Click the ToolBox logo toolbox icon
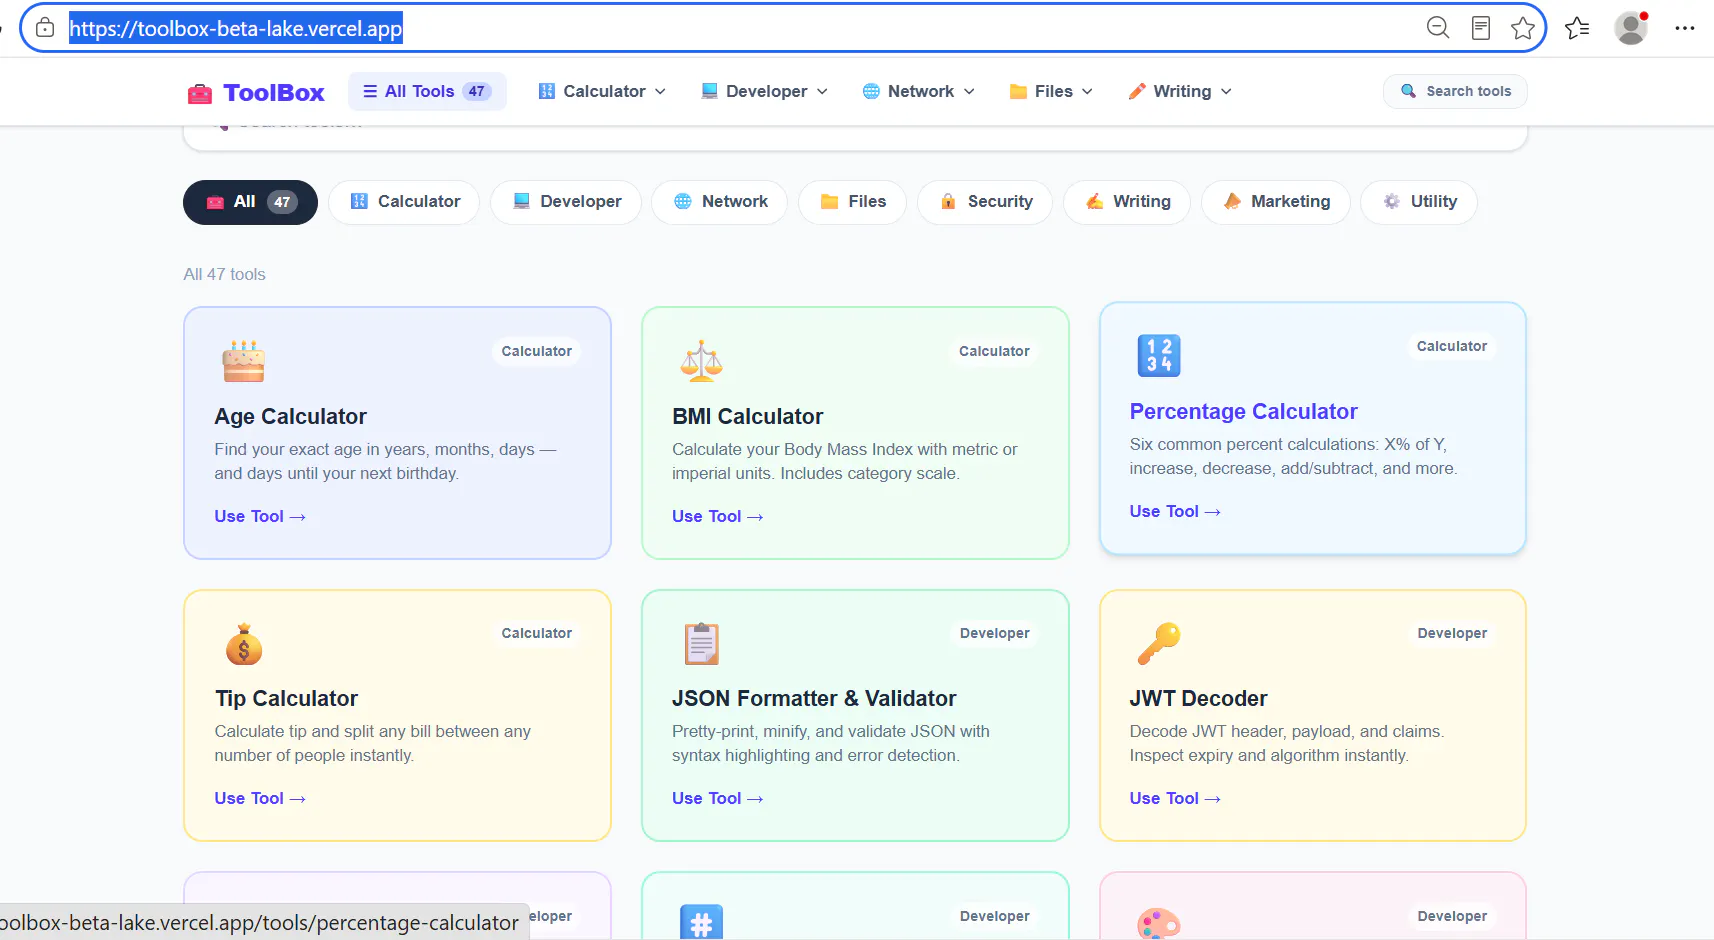 point(200,93)
